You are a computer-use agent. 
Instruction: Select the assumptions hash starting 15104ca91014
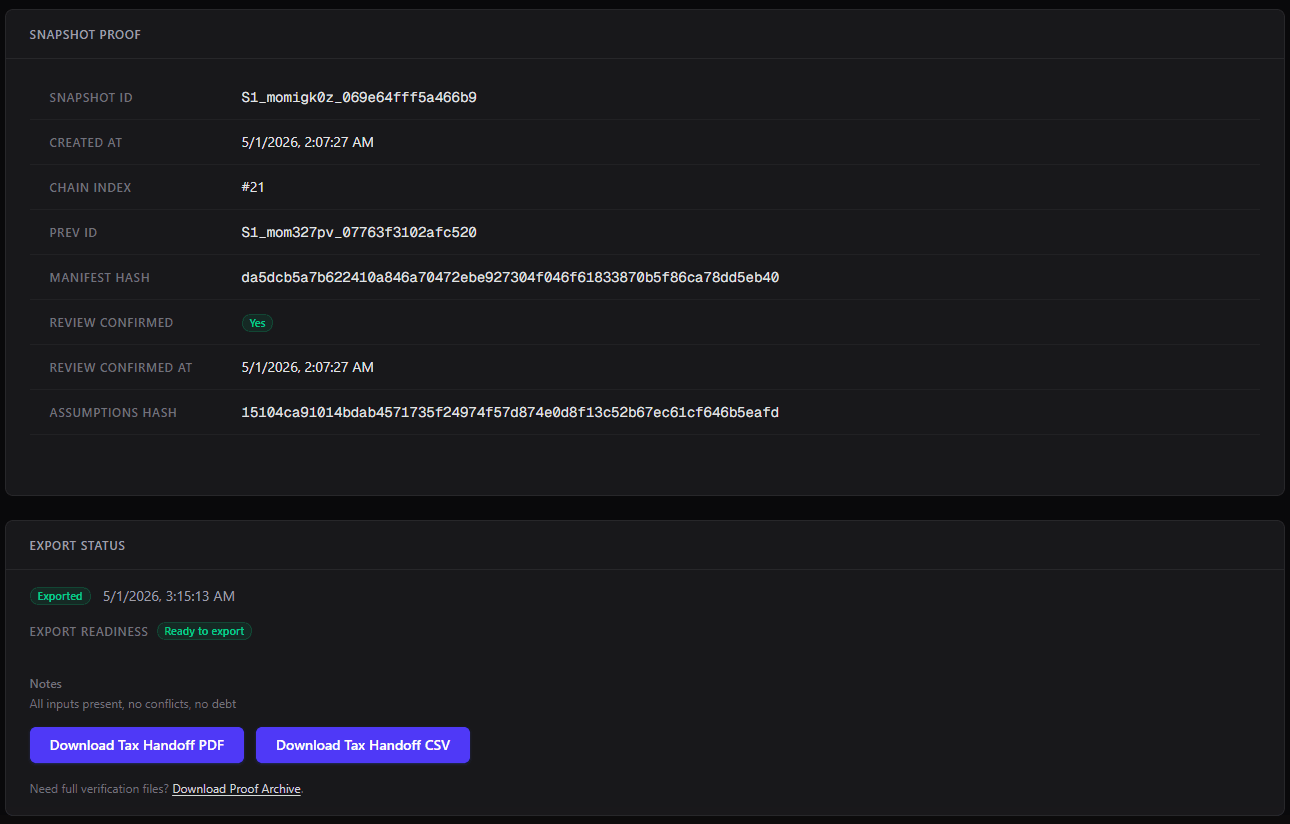click(510, 413)
